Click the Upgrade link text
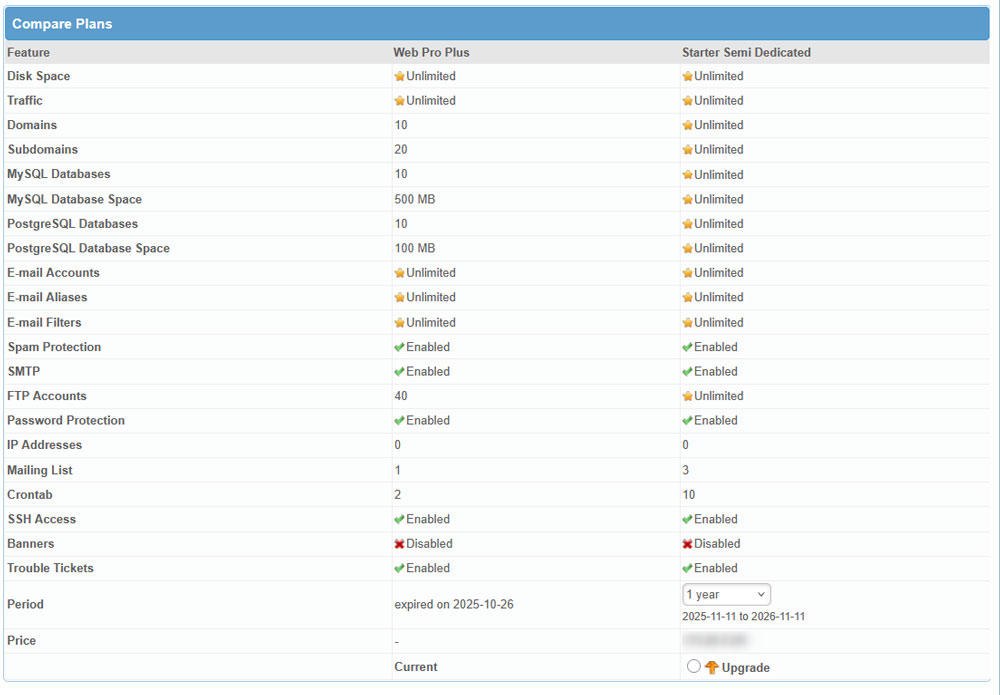Viewport: 1000px width, 695px height. click(745, 667)
